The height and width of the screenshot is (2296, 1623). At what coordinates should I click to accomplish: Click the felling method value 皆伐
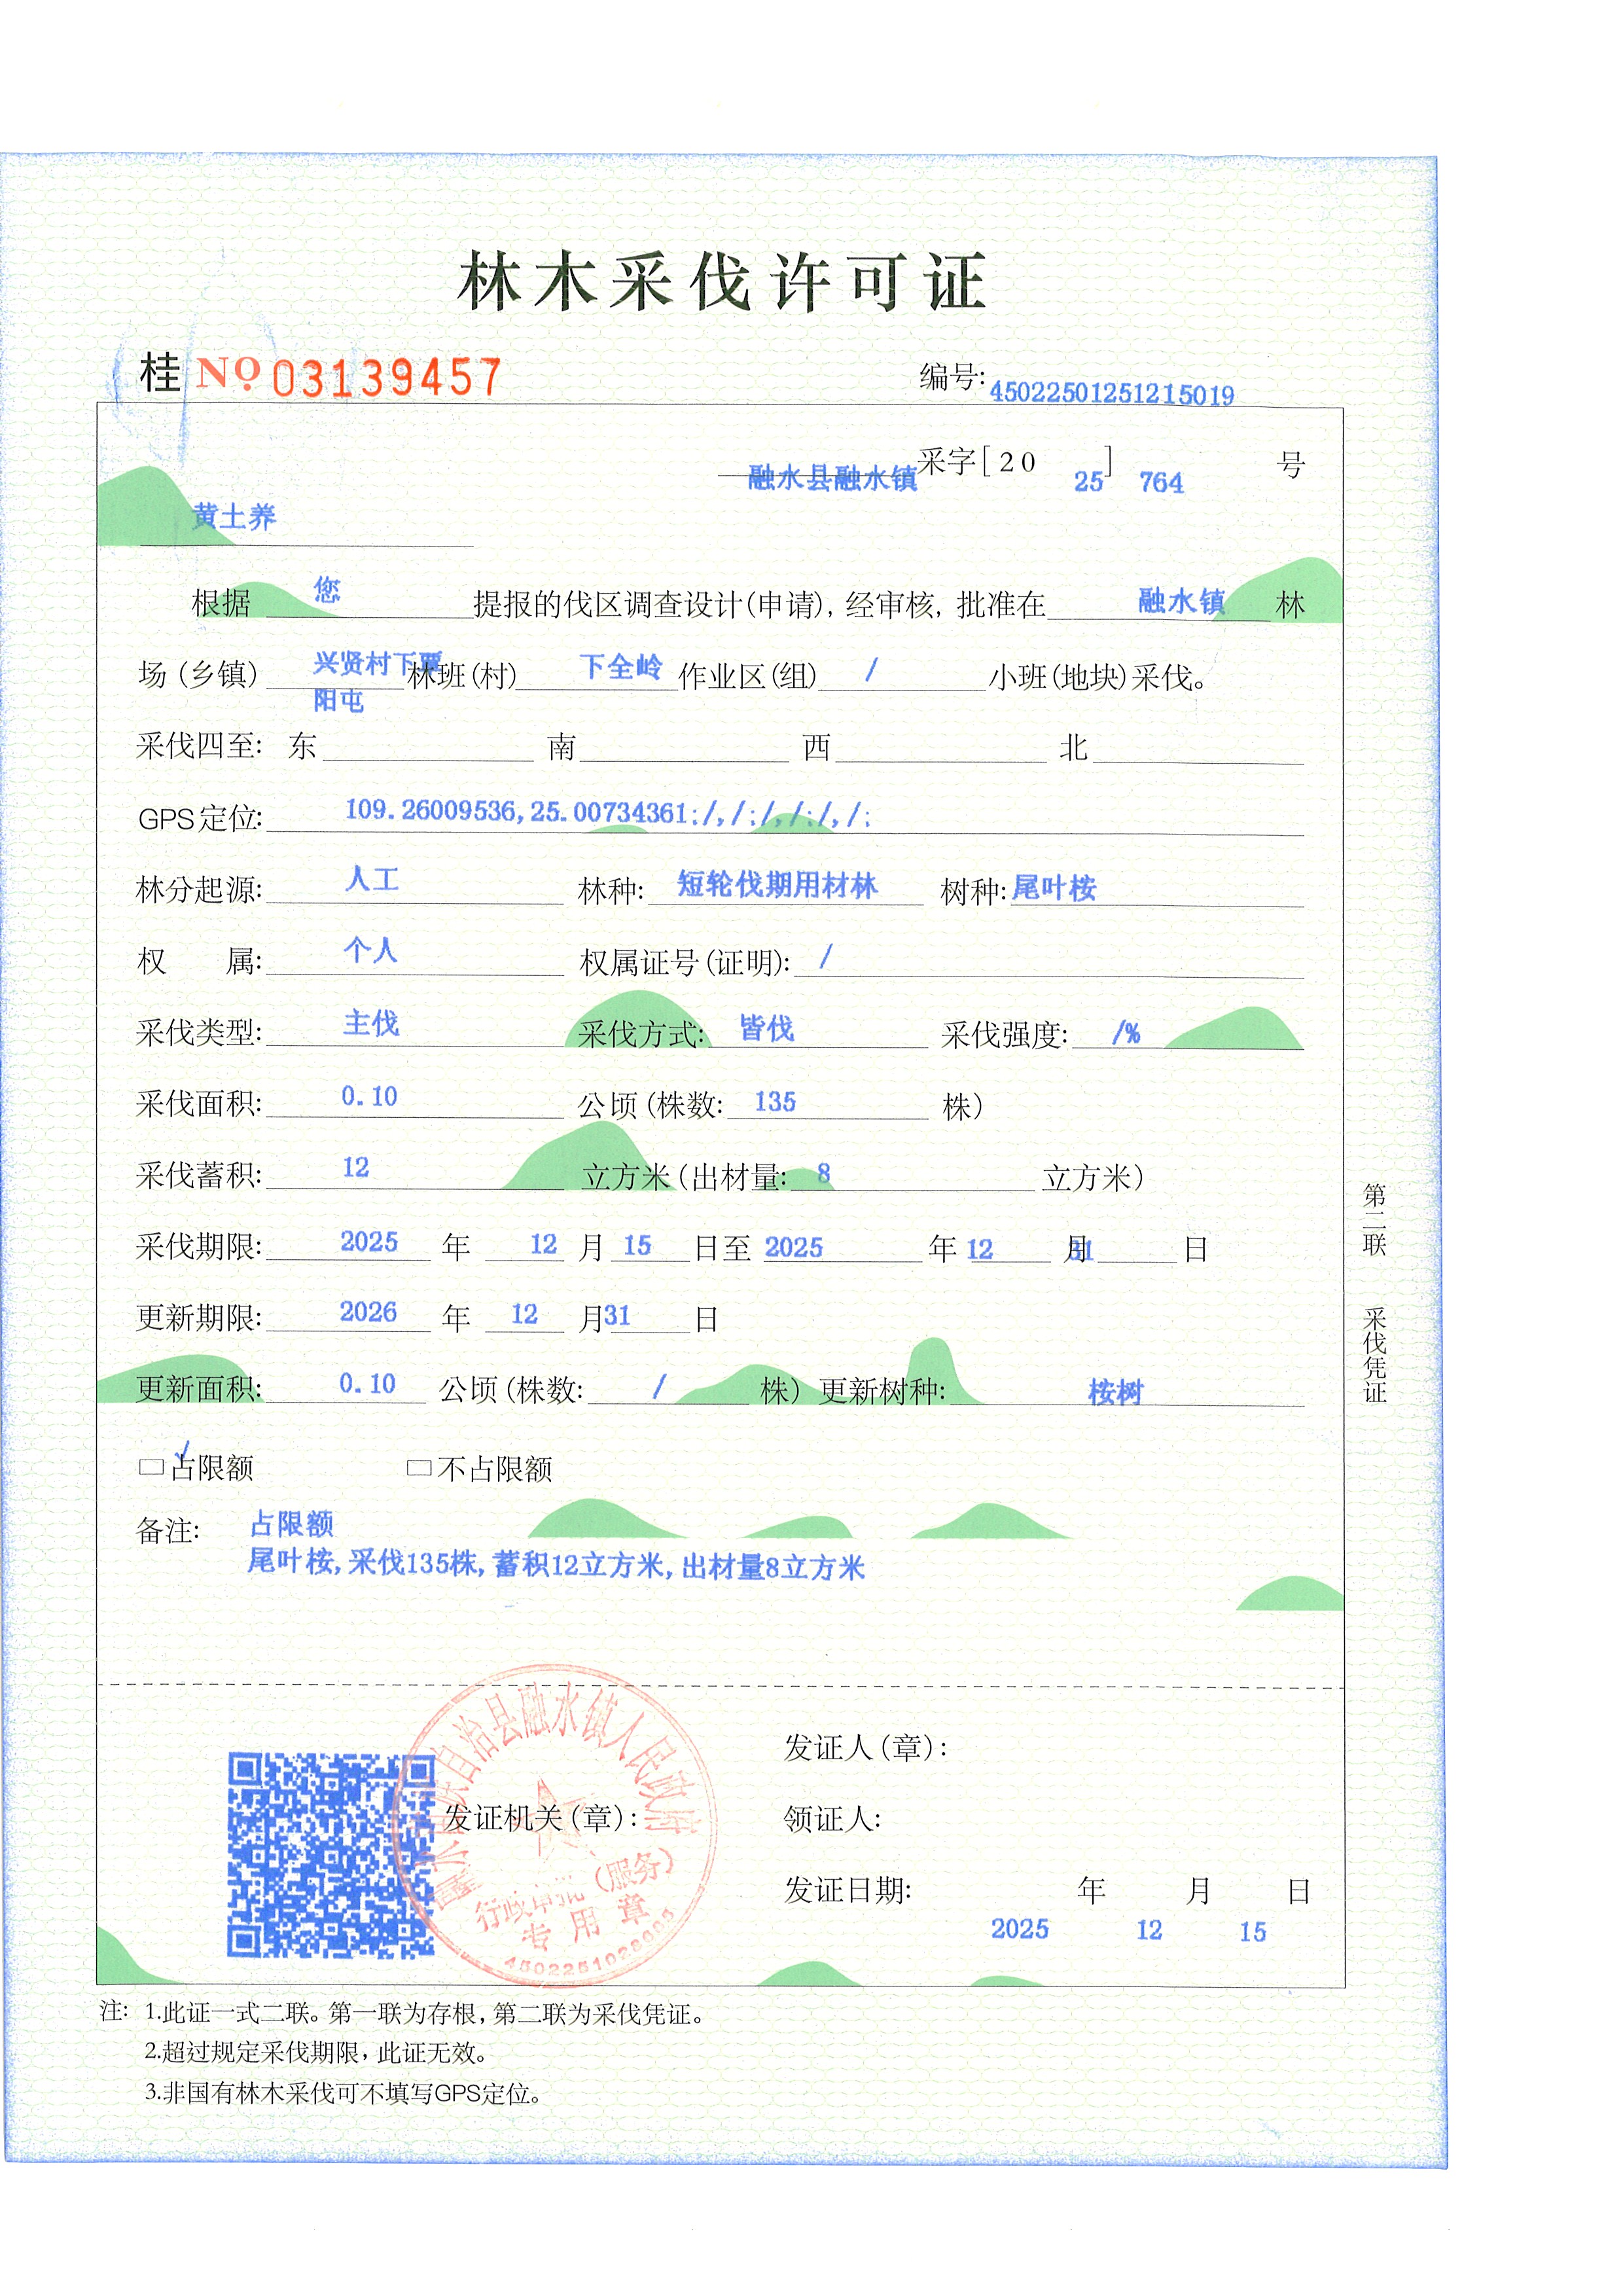pyautogui.click(x=766, y=1028)
